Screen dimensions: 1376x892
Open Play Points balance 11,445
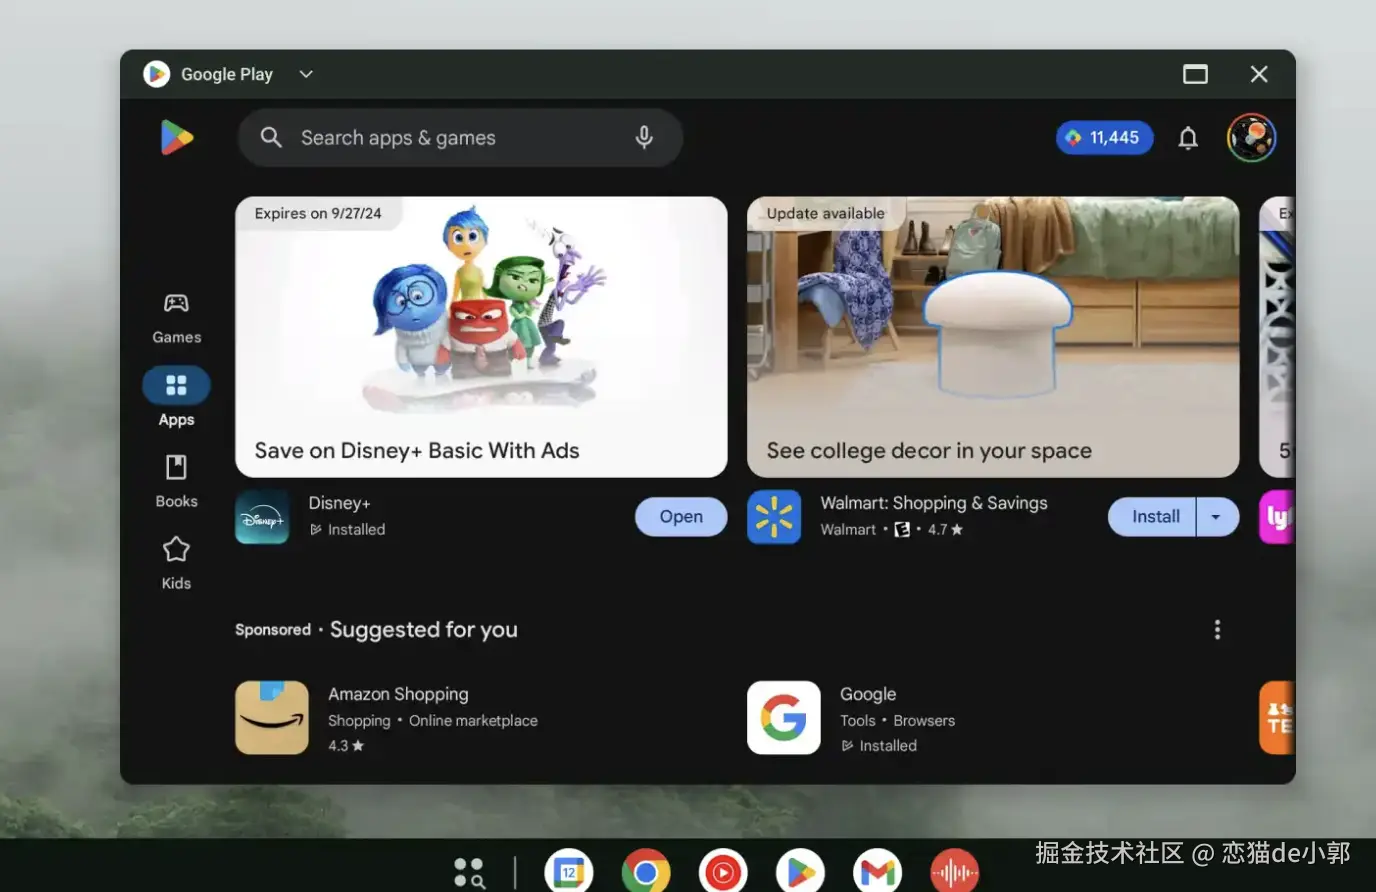(x=1104, y=138)
